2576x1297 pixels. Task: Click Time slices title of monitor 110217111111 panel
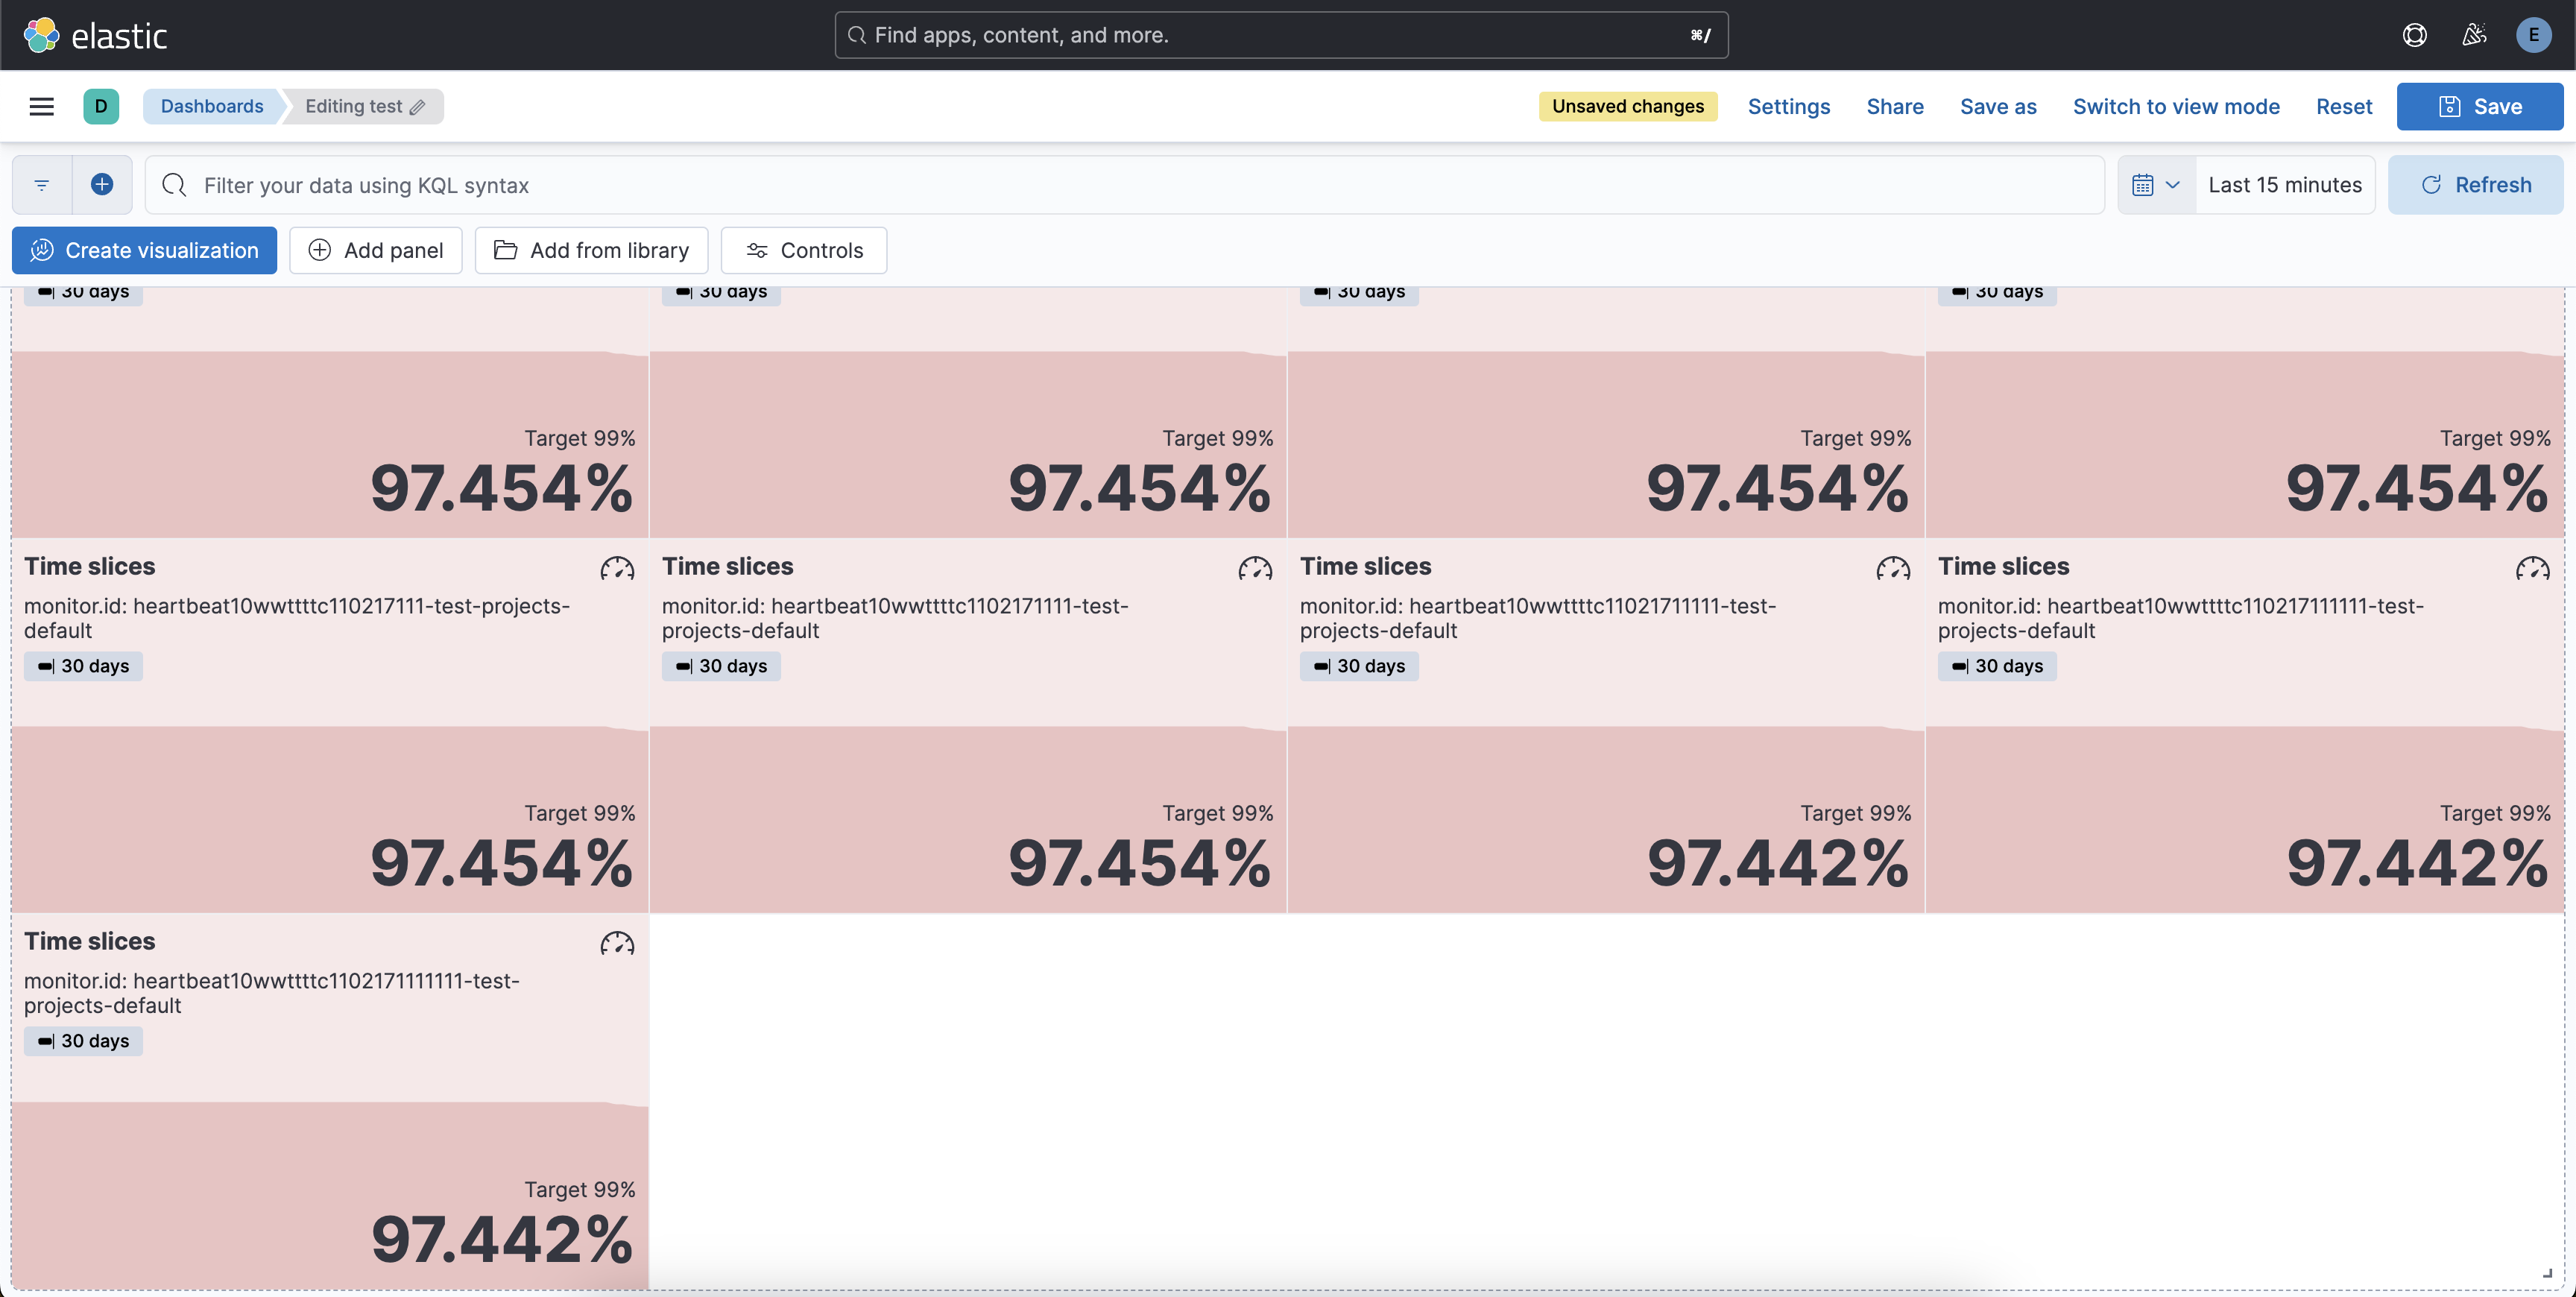click(2003, 566)
